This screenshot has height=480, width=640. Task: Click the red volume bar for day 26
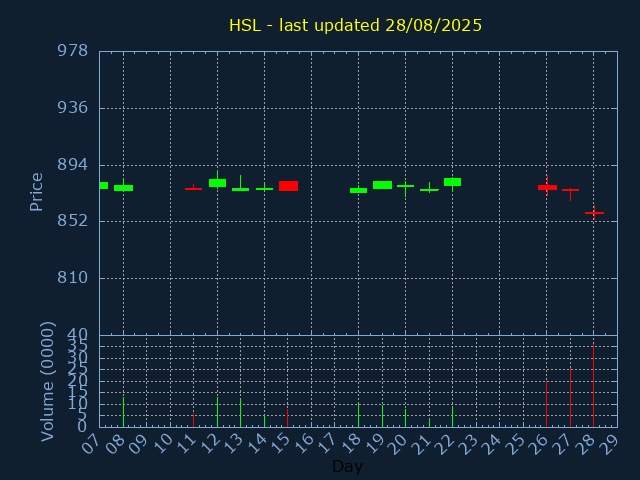(547, 404)
